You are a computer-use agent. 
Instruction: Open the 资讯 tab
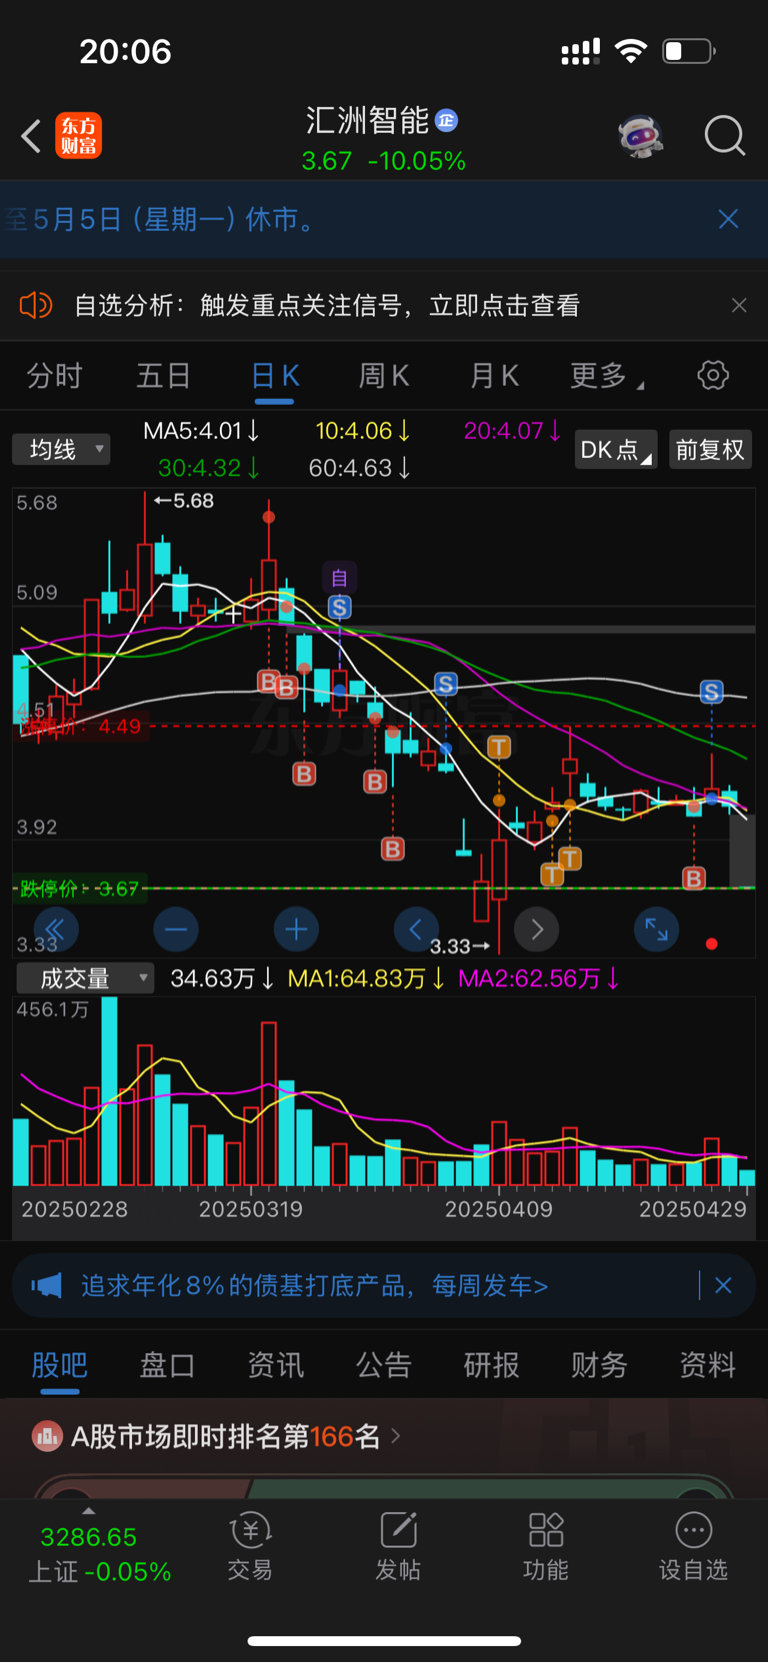[275, 1366]
